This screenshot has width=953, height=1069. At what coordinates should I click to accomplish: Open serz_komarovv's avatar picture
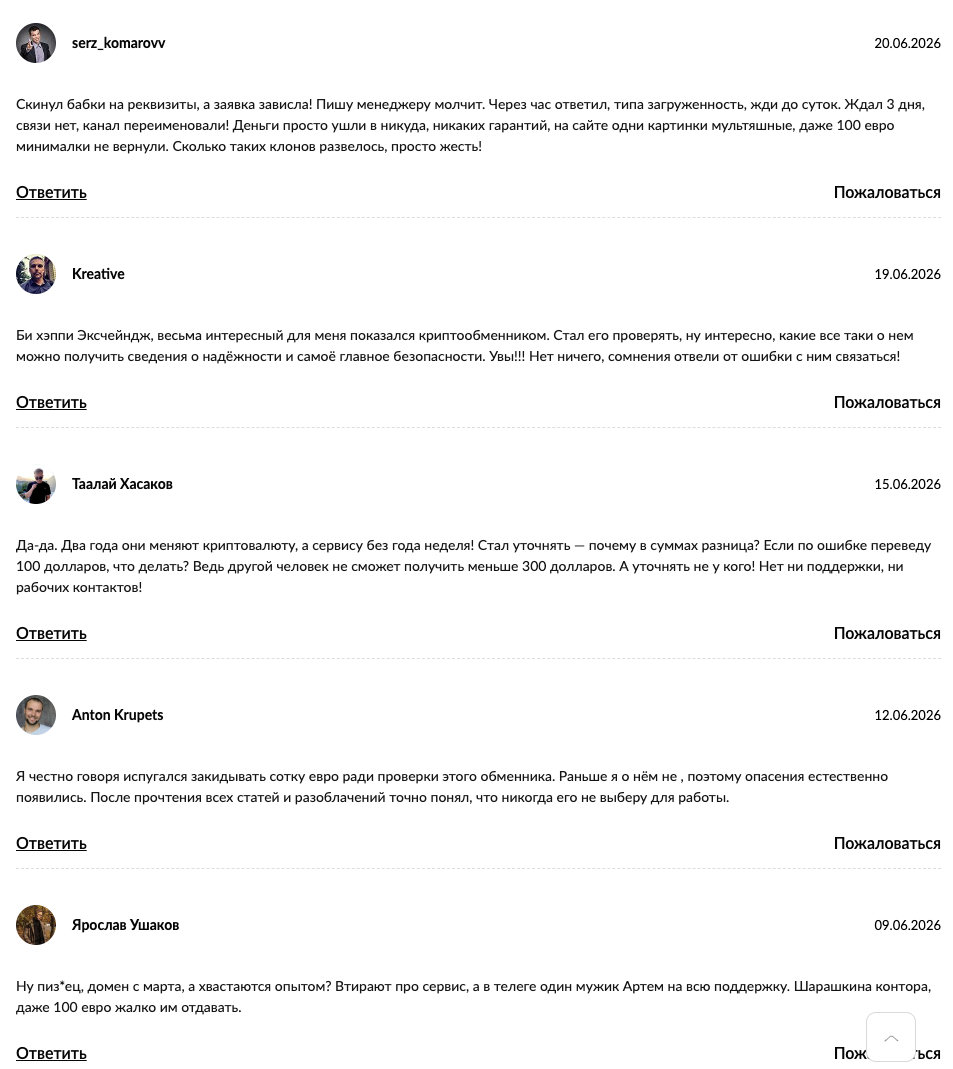click(x=36, y=43)
